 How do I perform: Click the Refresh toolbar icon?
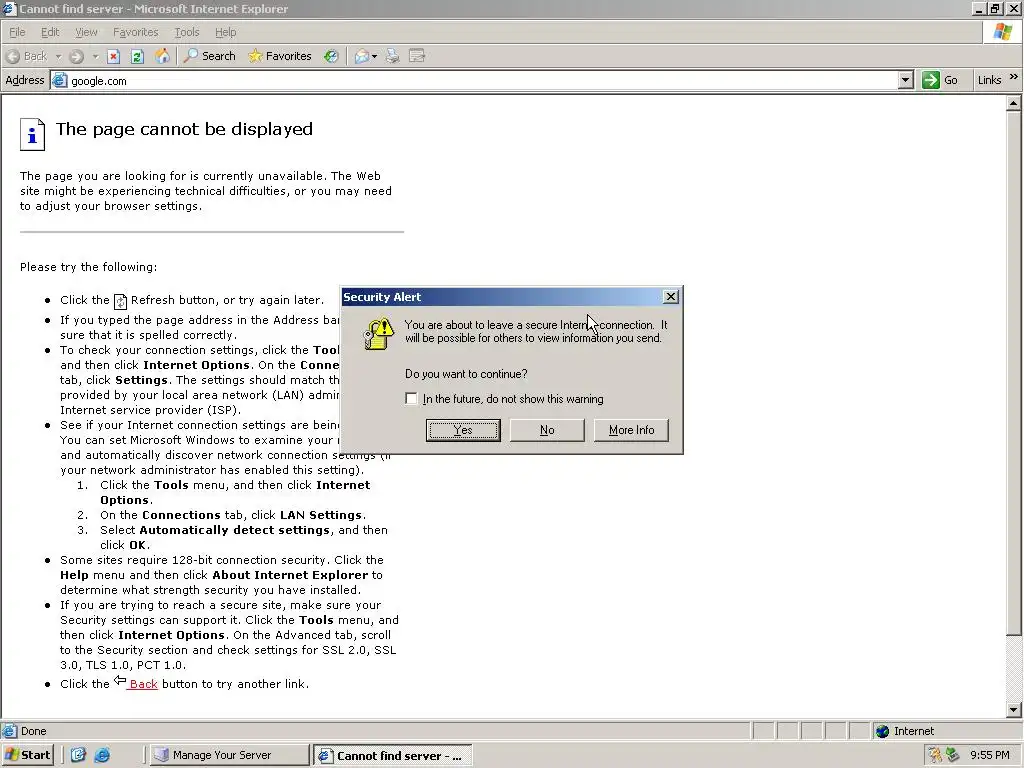[137, 56]
